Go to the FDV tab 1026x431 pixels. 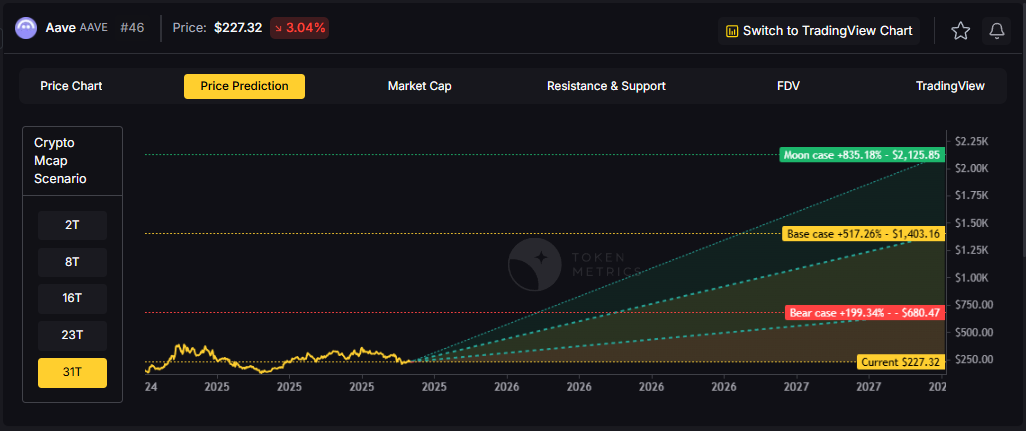pyautogui.click(x=788, y=86)
